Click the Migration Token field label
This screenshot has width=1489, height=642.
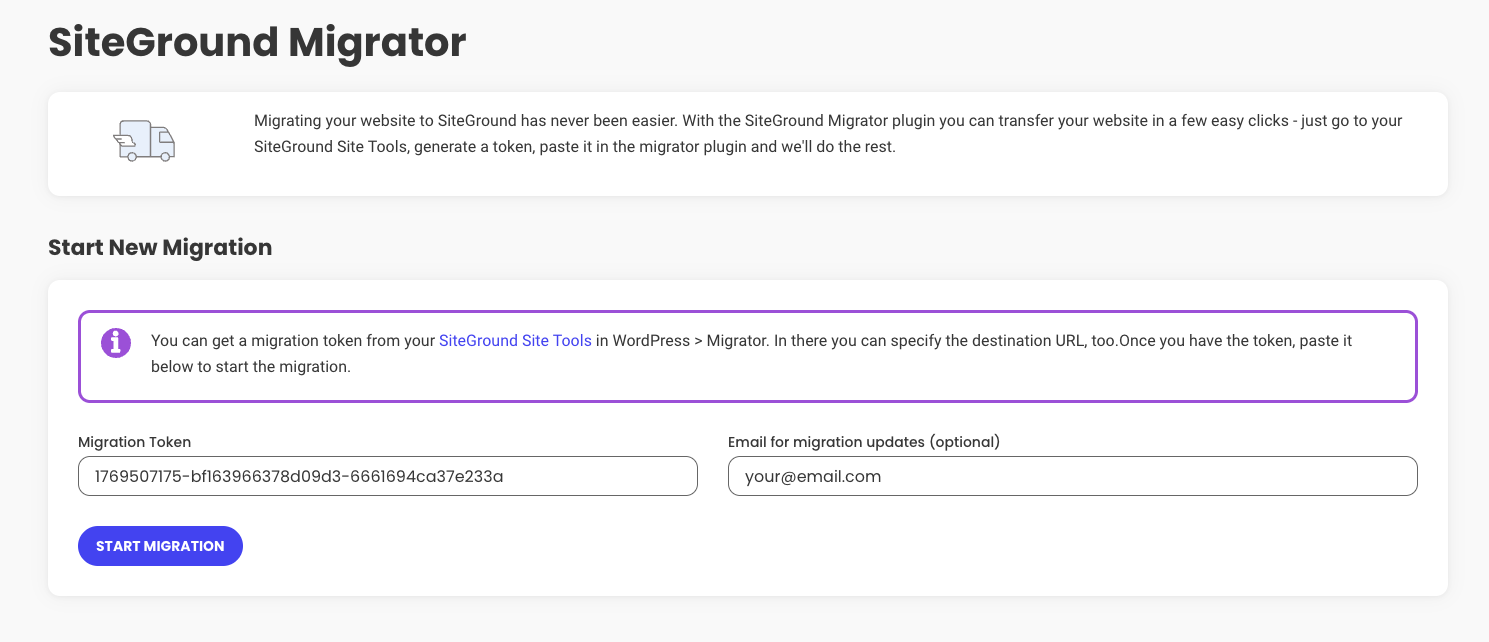(134, 442)
